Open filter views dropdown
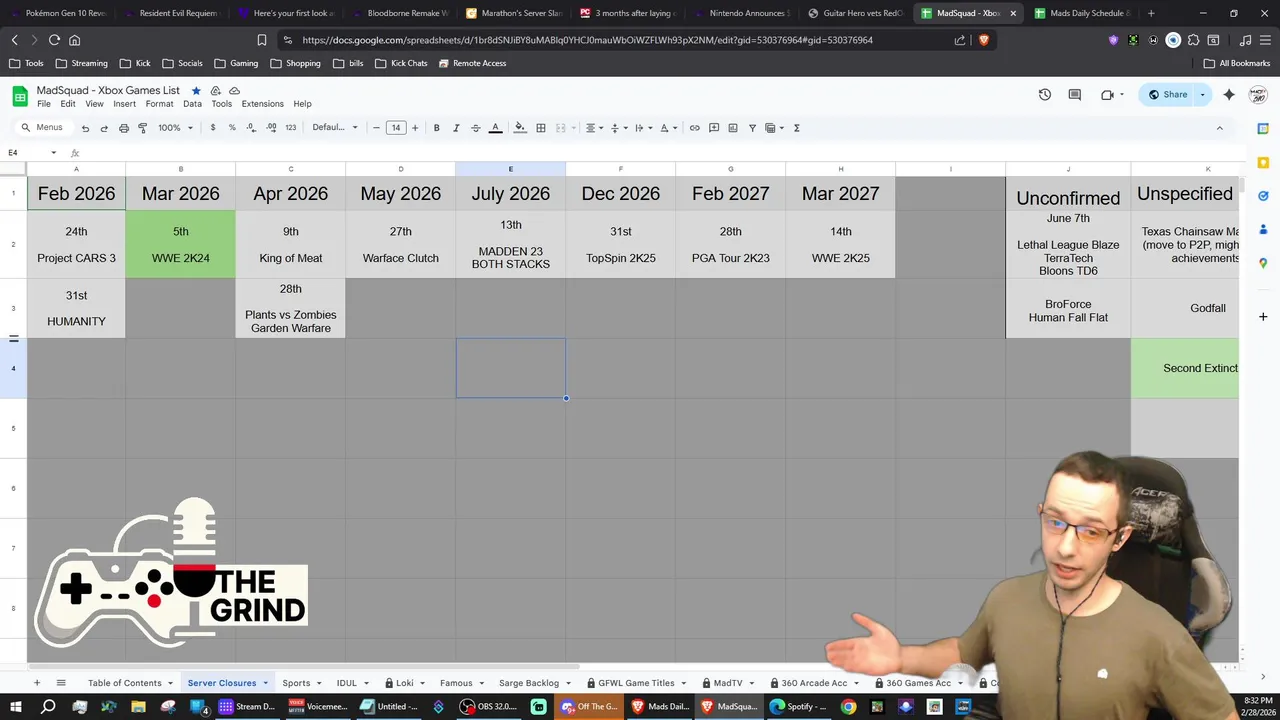1280x720 pixels. pos(774,128)
